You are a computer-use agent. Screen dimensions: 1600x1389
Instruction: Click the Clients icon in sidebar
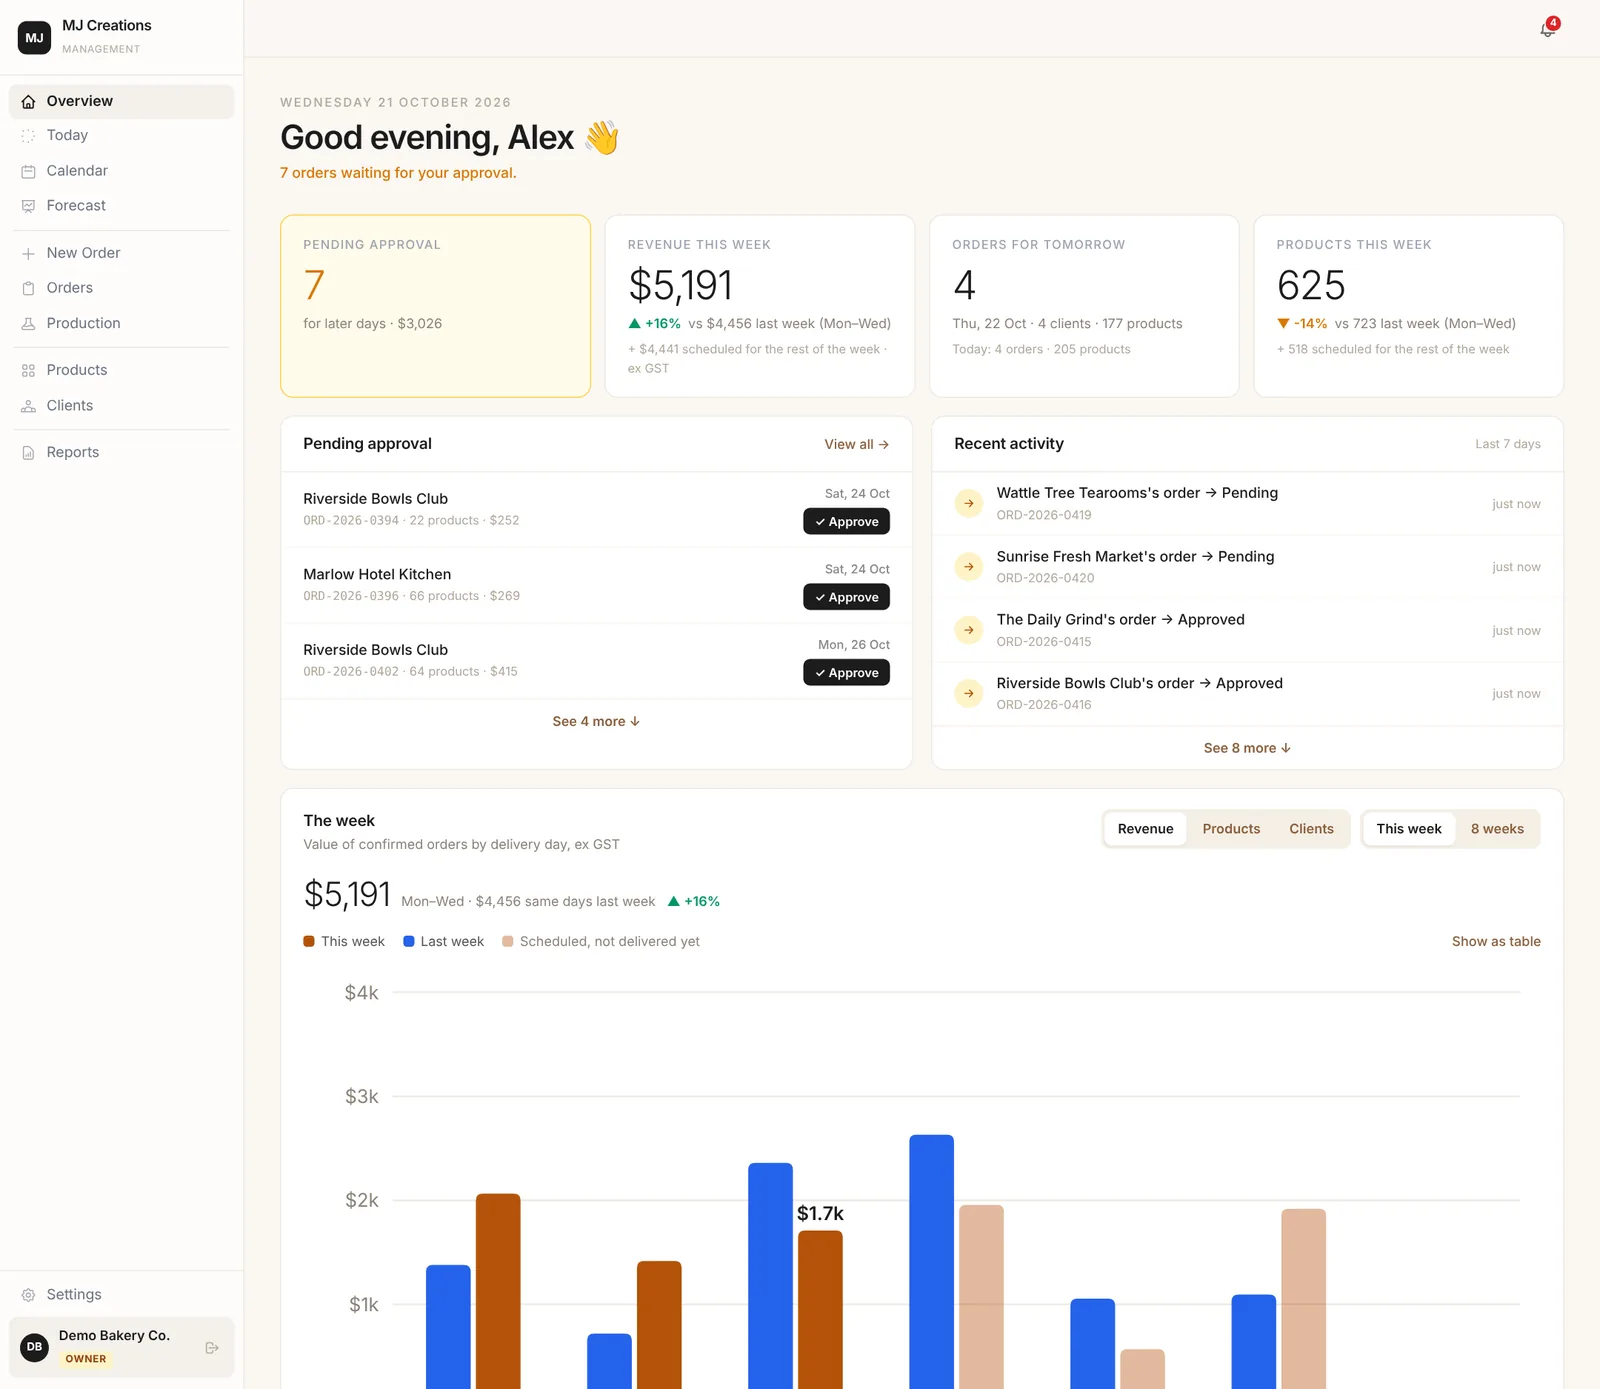point(28,406)
